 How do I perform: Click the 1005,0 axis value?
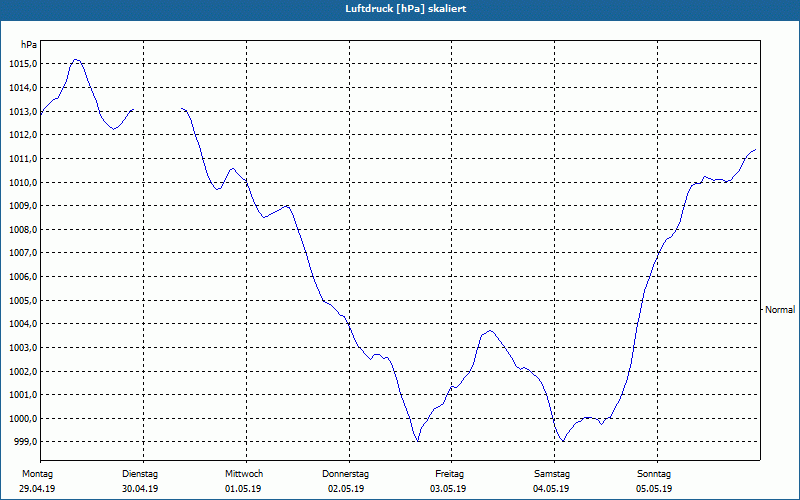click(x=23, y=301)
